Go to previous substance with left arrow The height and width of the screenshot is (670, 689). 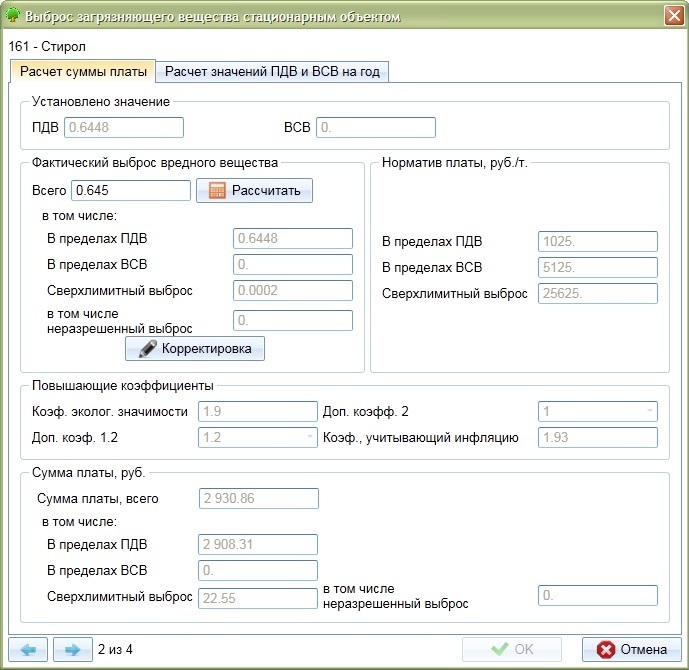(28, 649)
